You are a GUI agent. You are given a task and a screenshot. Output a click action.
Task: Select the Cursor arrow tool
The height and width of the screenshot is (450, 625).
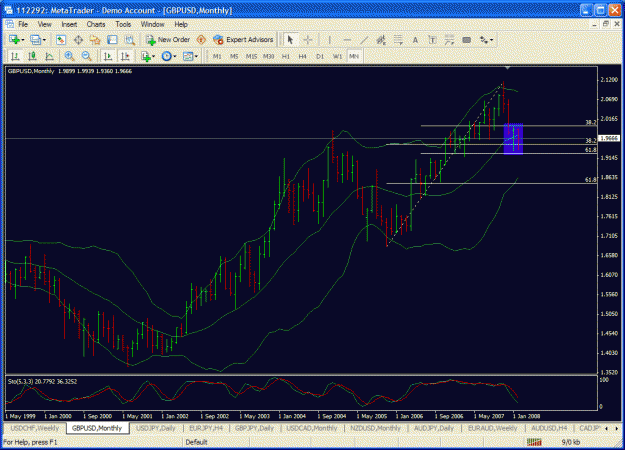[x=290, y=40]
